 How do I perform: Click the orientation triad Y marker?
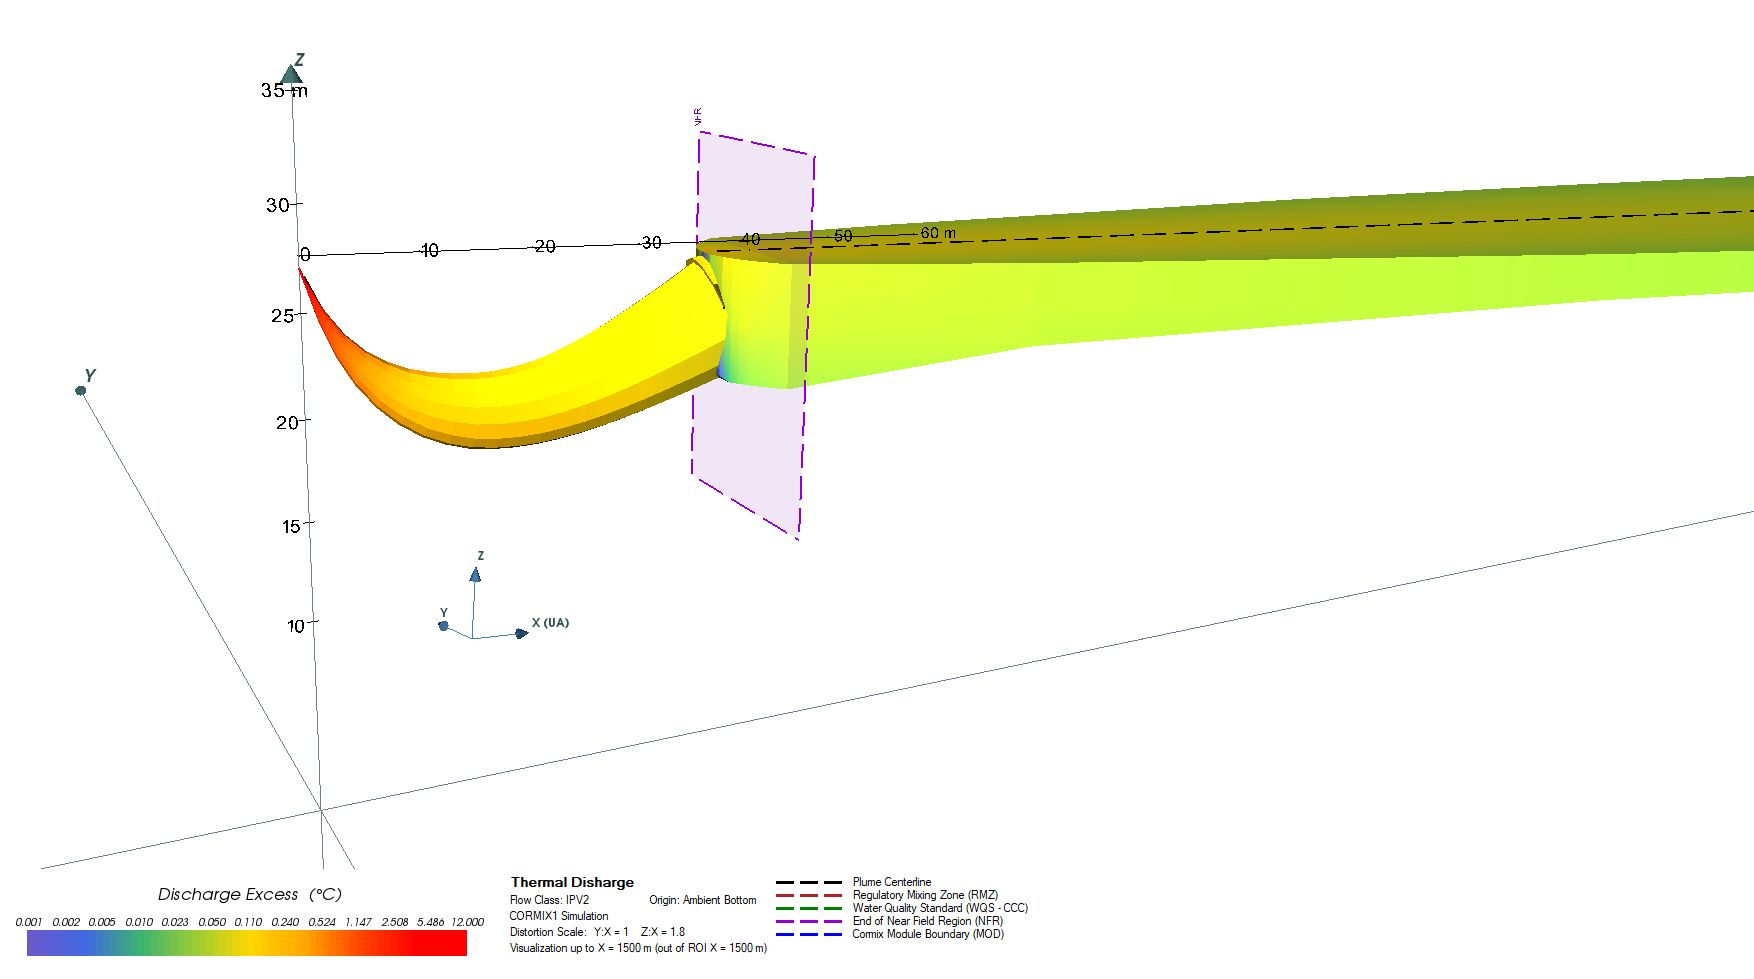[x=443, y=626]
